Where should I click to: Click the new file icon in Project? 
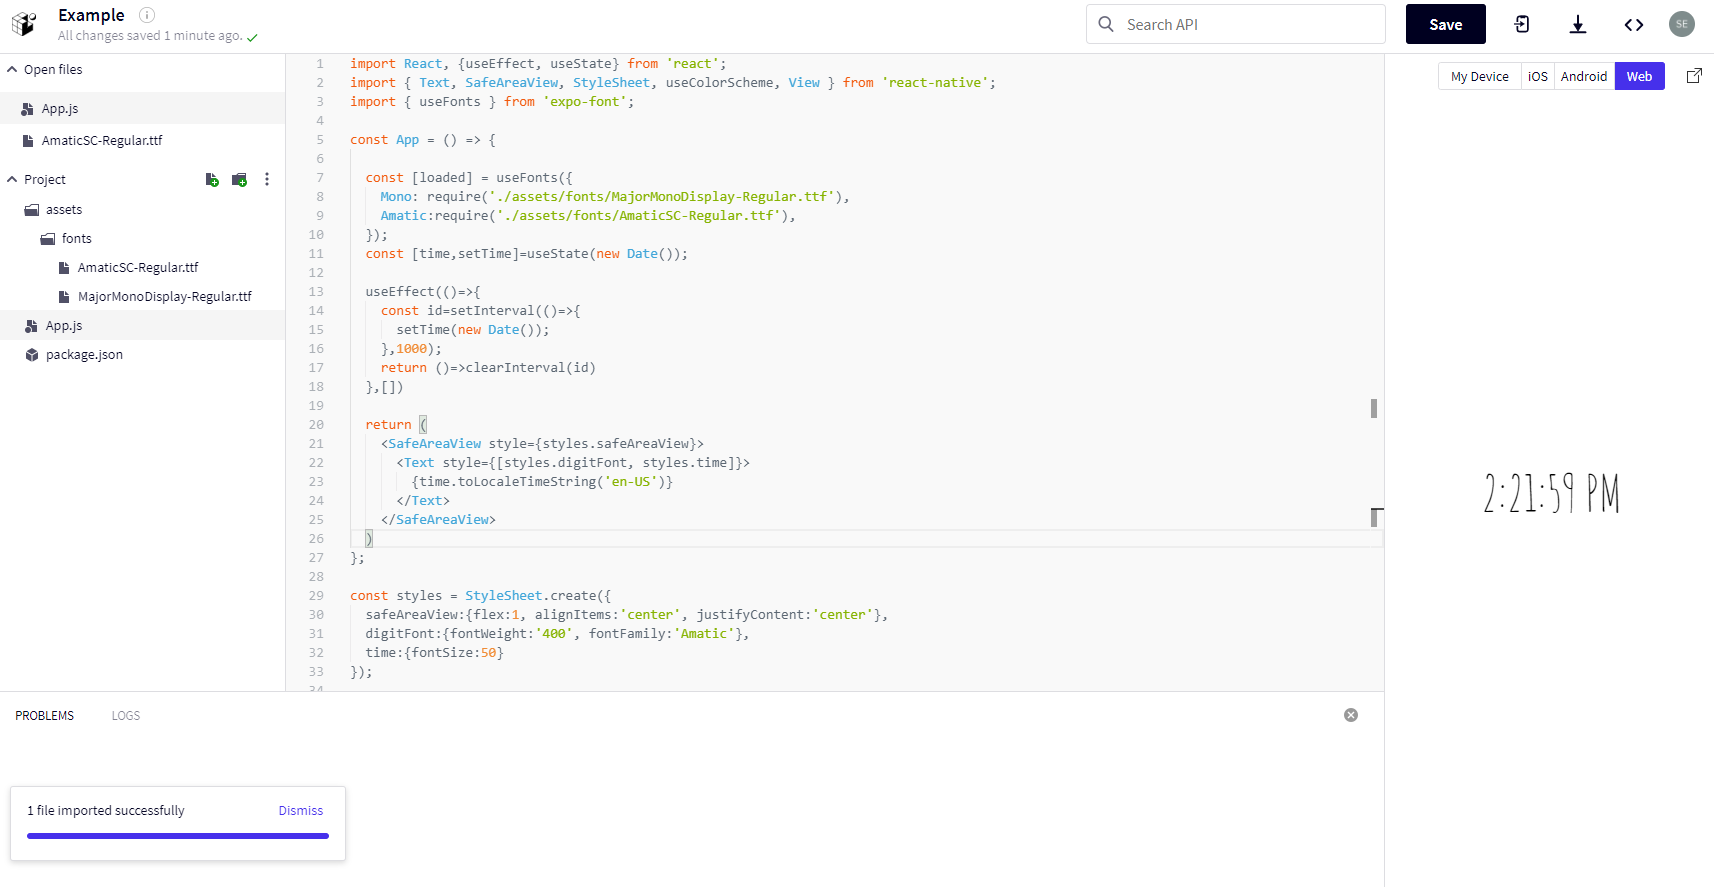[212, 180]
